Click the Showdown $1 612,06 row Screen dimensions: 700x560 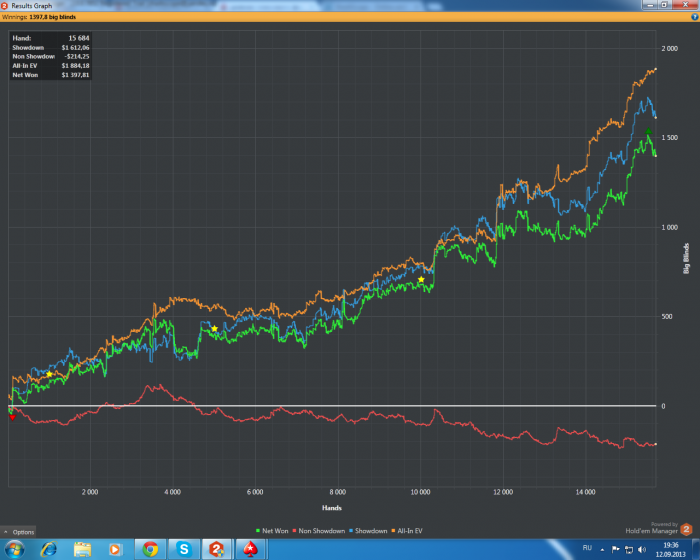[x=51, y=47]
